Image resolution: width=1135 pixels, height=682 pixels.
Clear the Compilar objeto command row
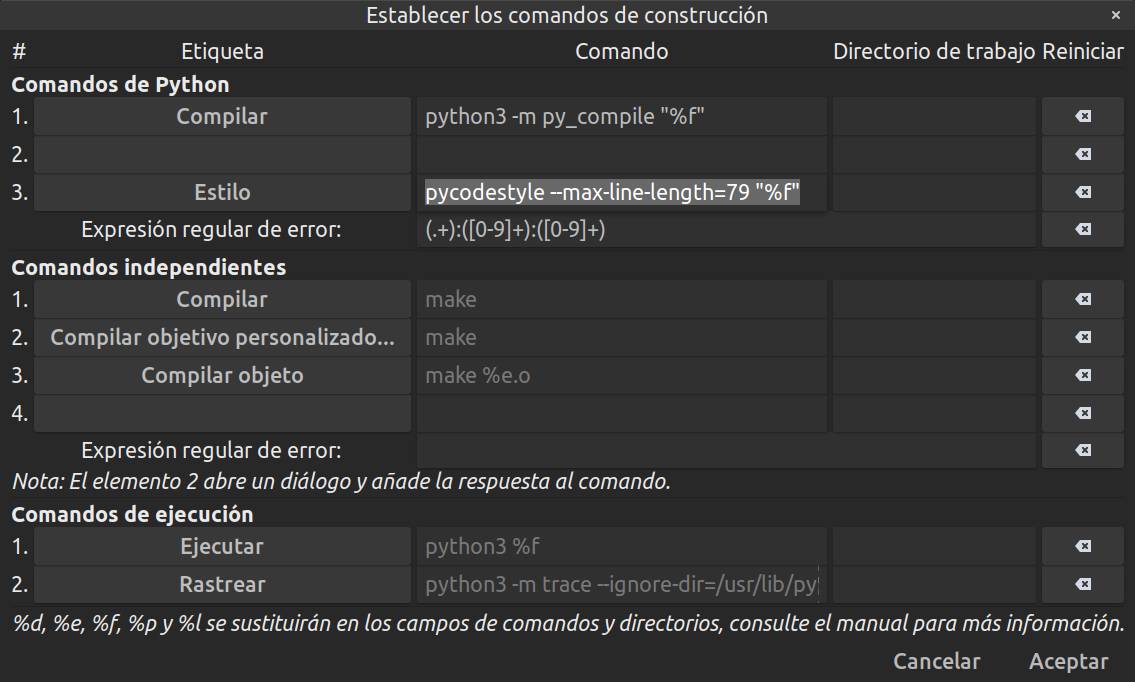point(1083,375)
